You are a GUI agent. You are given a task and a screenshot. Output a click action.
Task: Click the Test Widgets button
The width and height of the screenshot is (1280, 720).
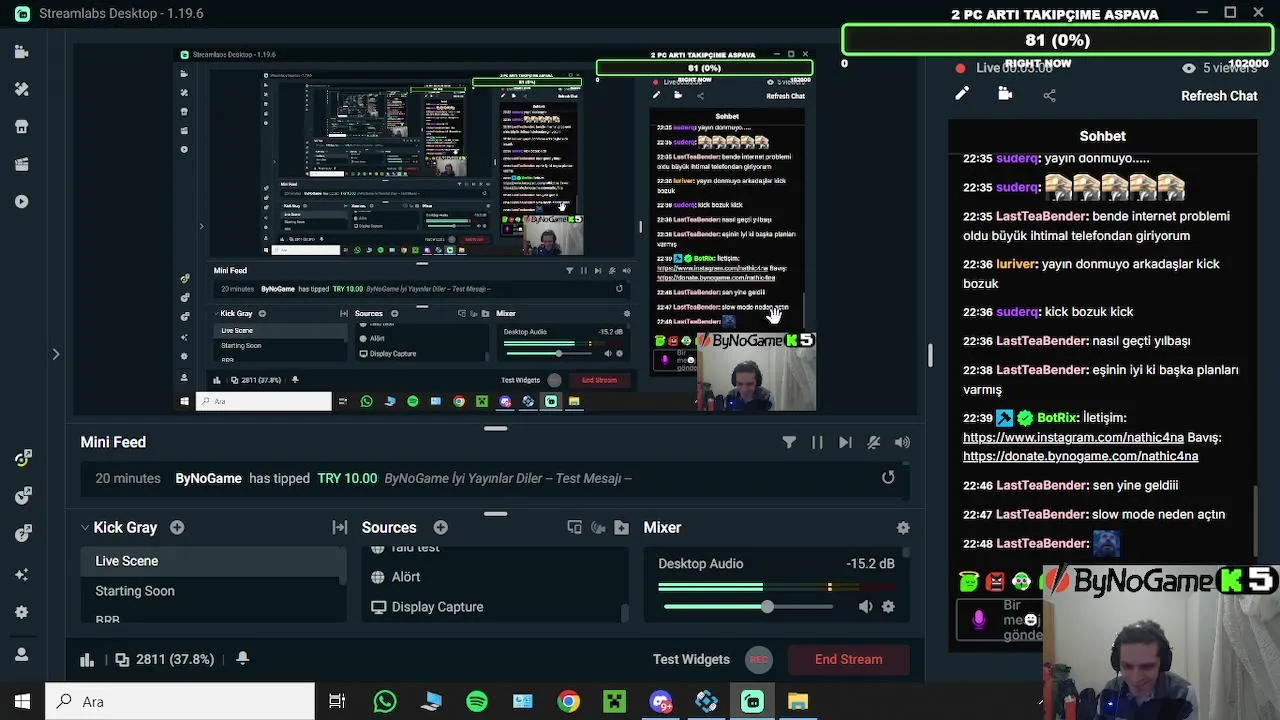point(691,659)
